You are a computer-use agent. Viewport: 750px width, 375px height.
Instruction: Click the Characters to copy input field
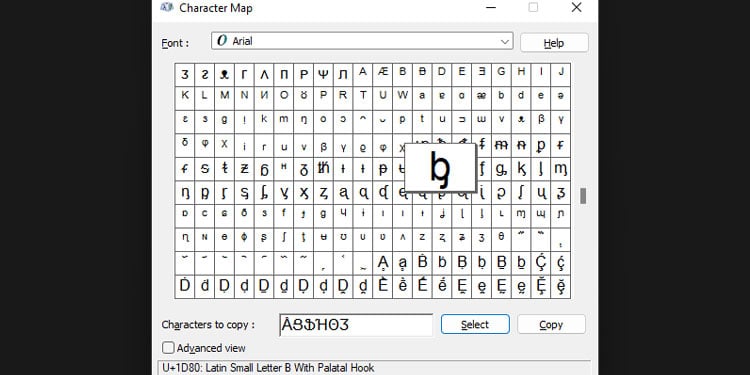coord(356,325)
